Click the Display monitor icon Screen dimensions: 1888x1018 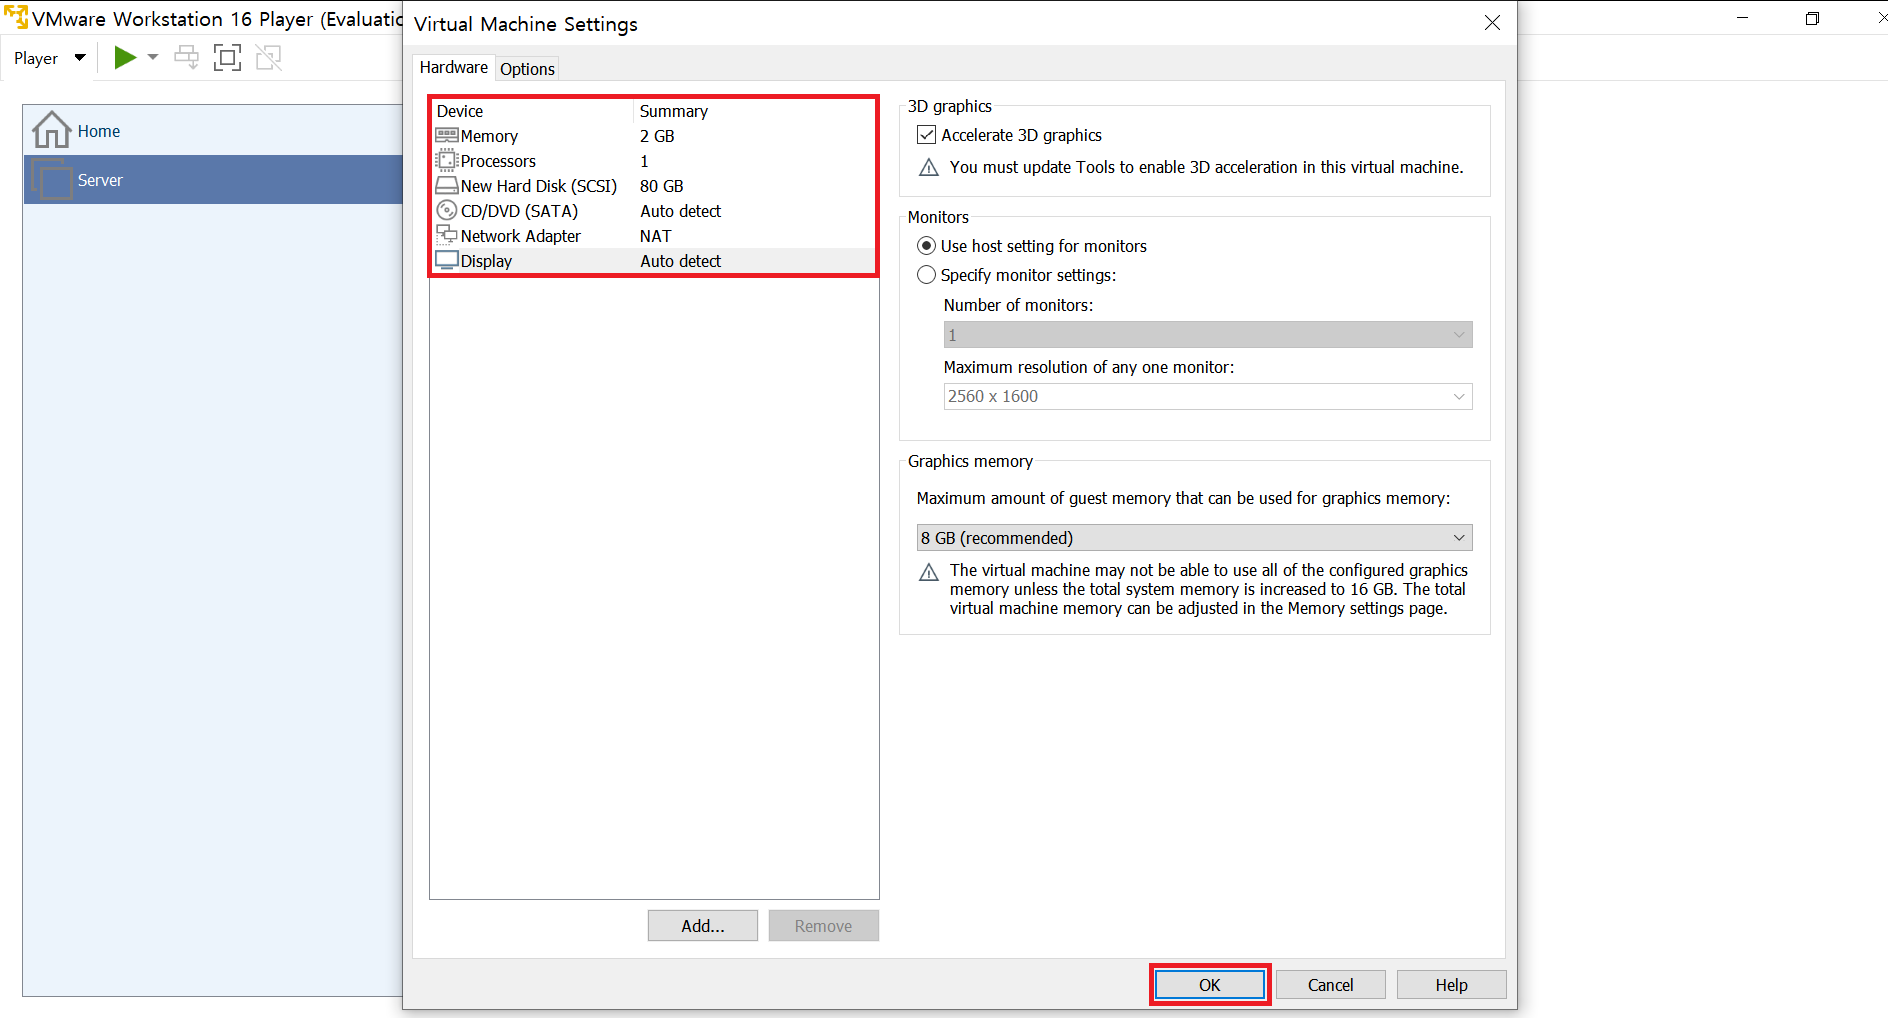point(447,260)
